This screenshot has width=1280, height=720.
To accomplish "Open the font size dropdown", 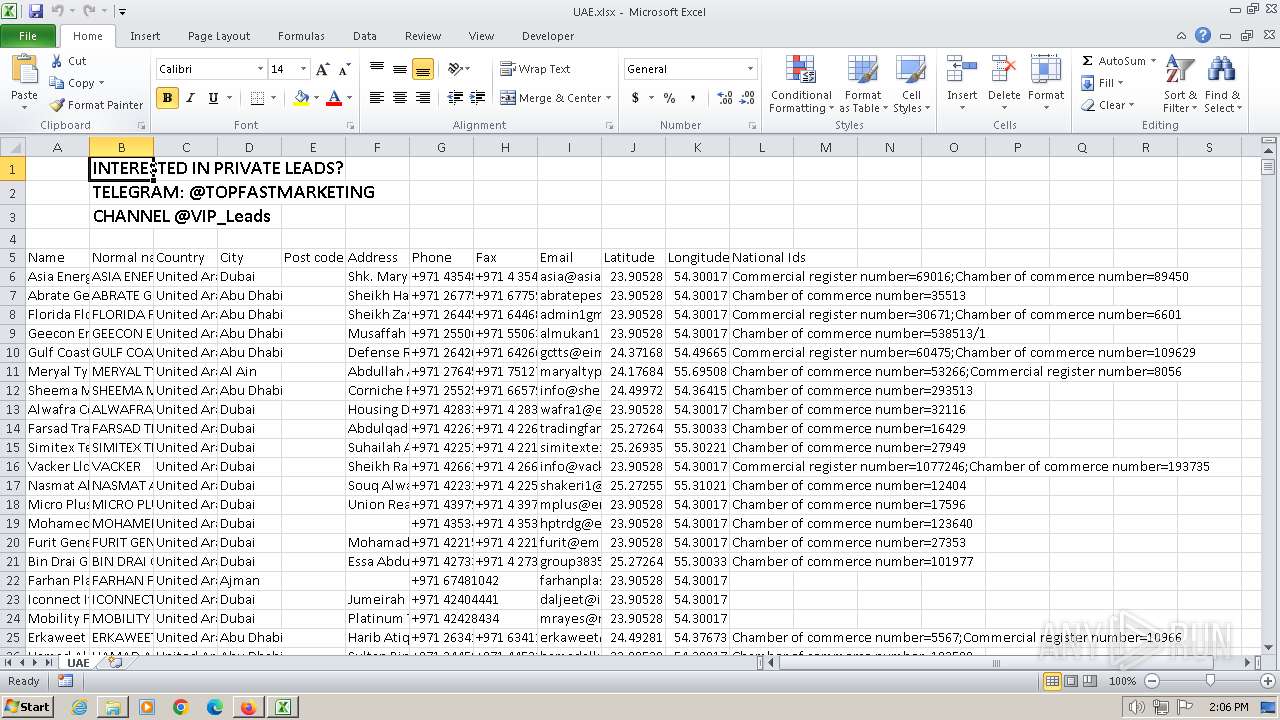I will pyautogui.click(x=303, y=69).
